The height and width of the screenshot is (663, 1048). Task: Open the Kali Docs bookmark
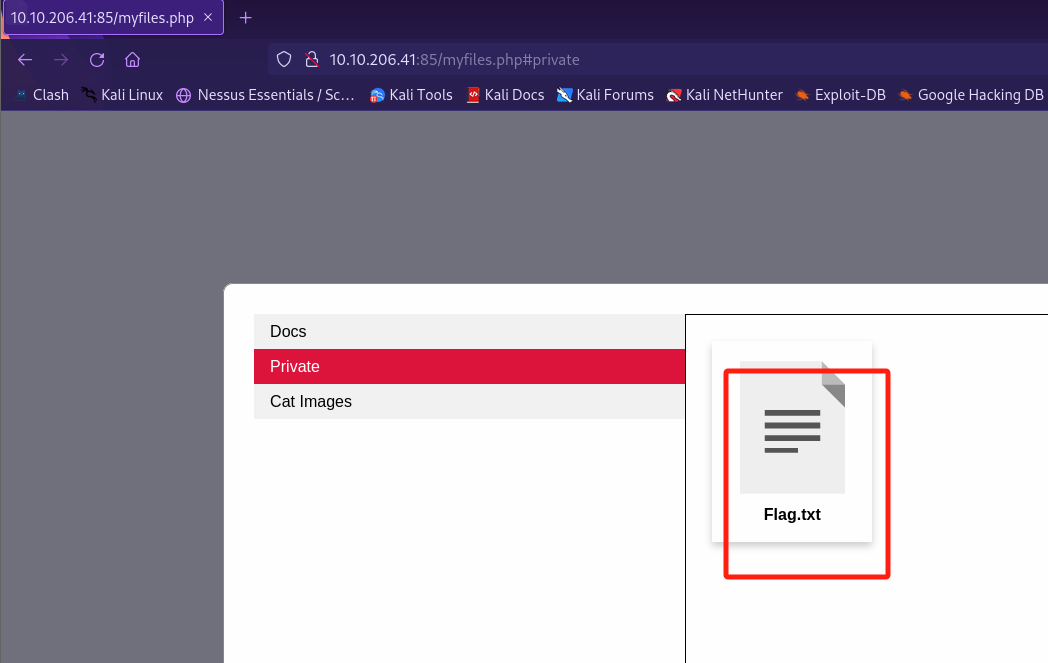(505, 95)
